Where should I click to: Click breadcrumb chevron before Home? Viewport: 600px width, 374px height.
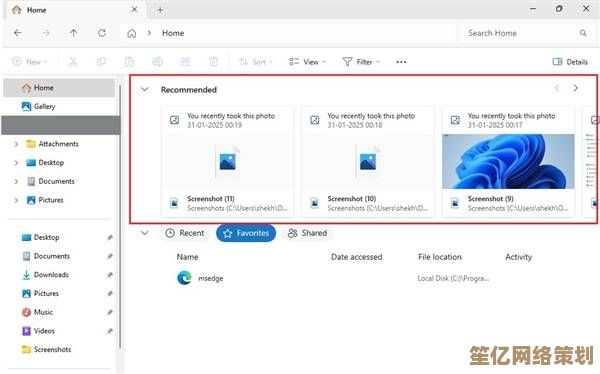click(149, 33)
